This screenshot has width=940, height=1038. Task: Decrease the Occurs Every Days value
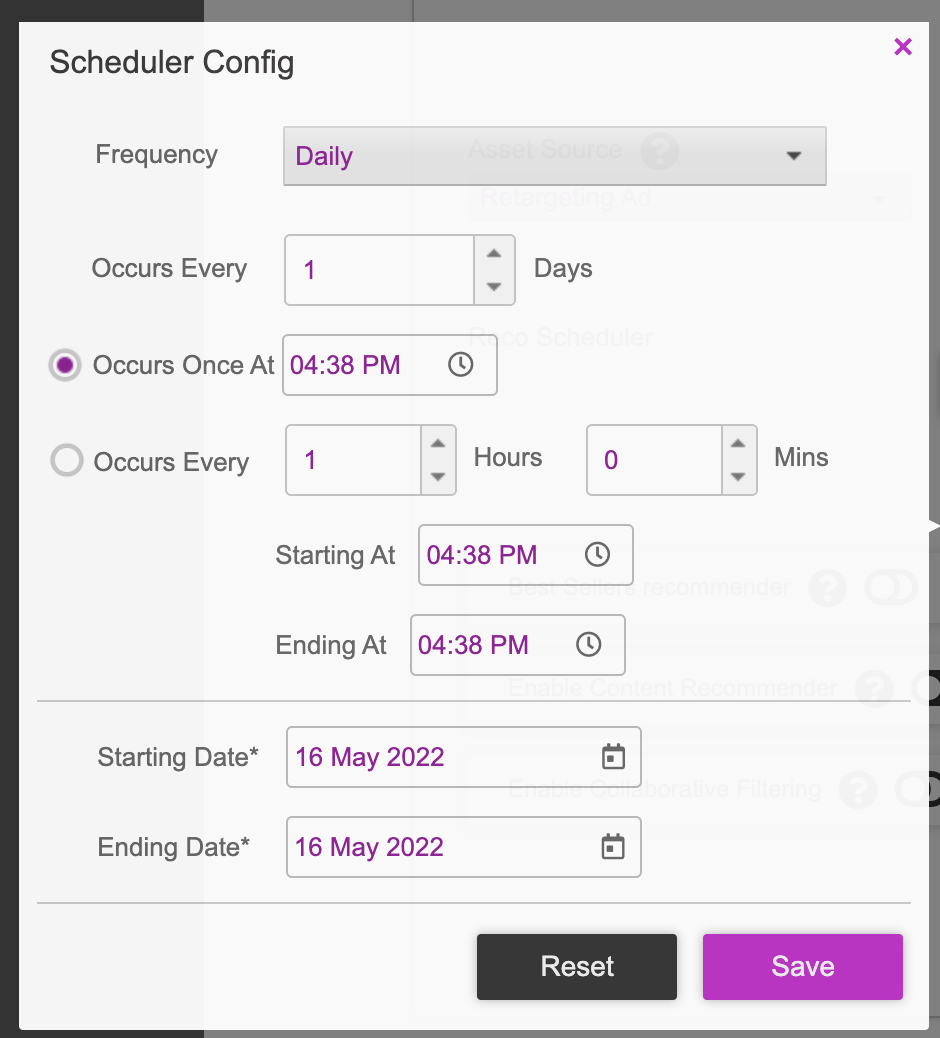(x=494, y=287)
